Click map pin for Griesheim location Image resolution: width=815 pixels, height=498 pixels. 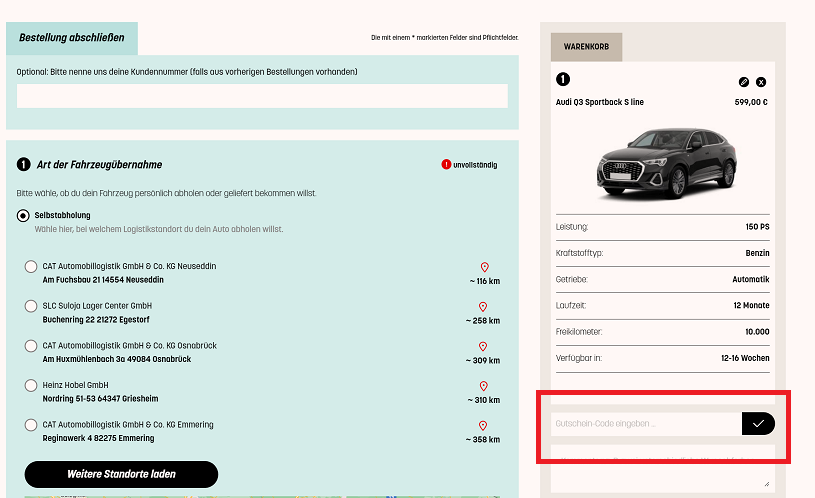[x=484, y=386]
